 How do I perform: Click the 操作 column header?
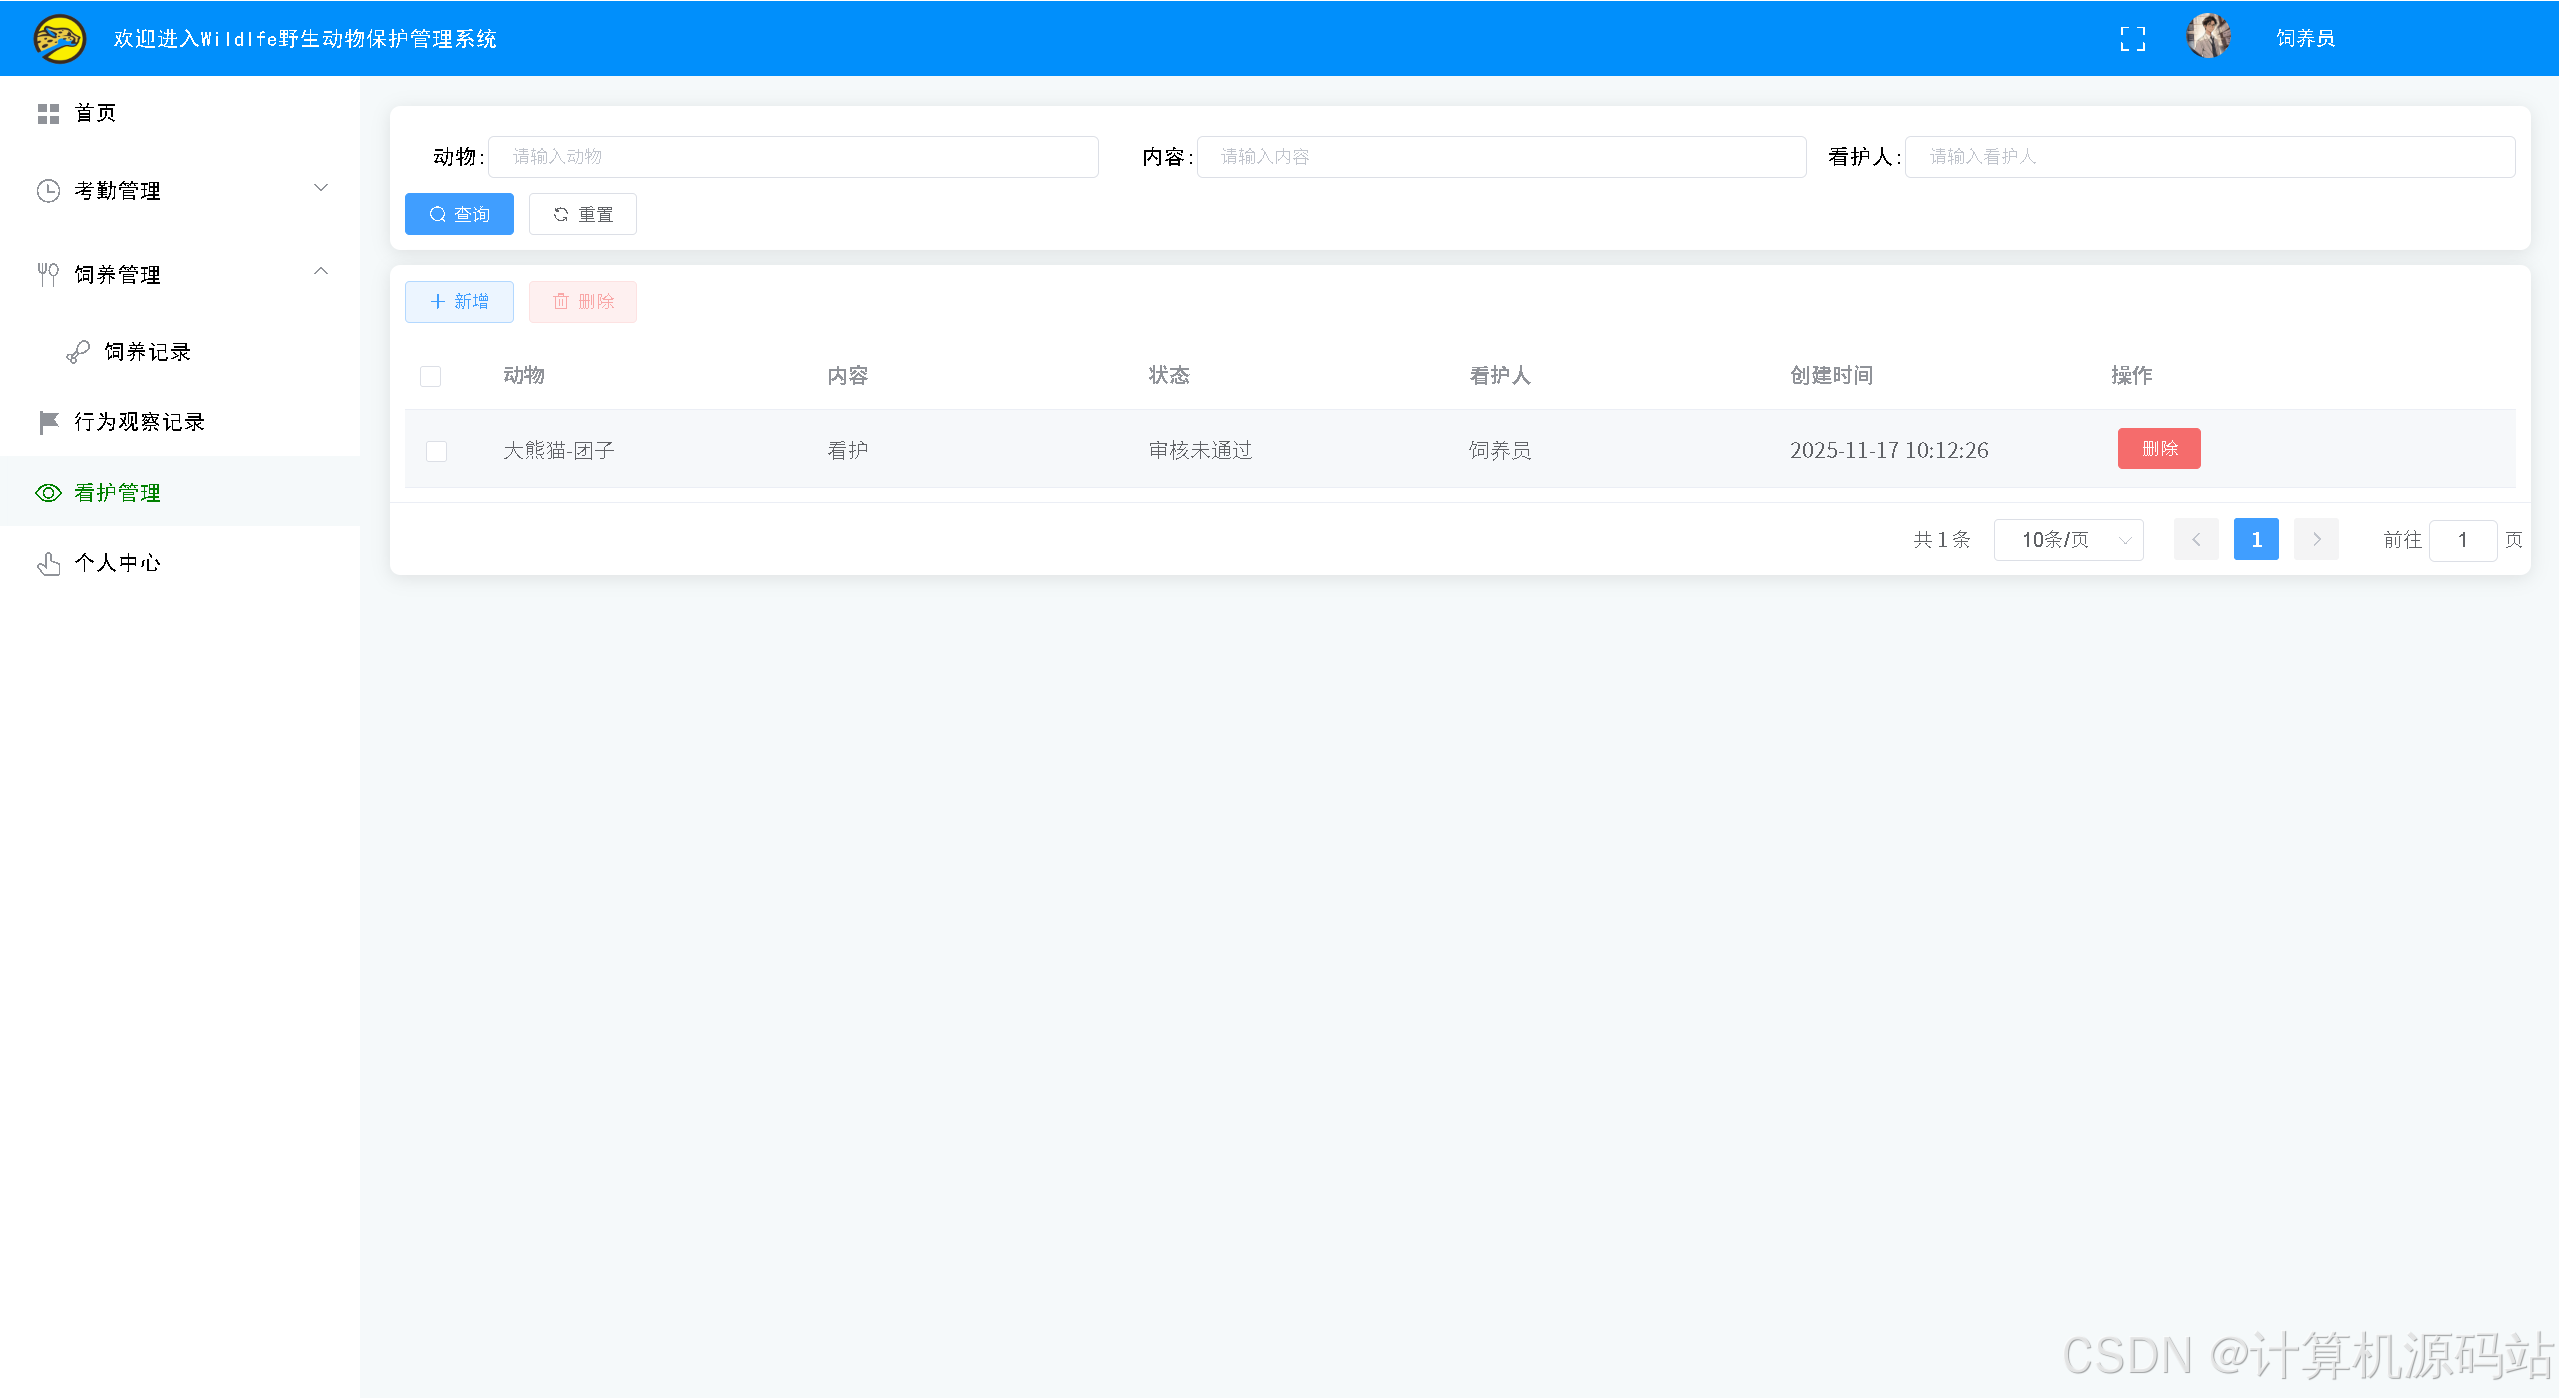[2132, 376]
